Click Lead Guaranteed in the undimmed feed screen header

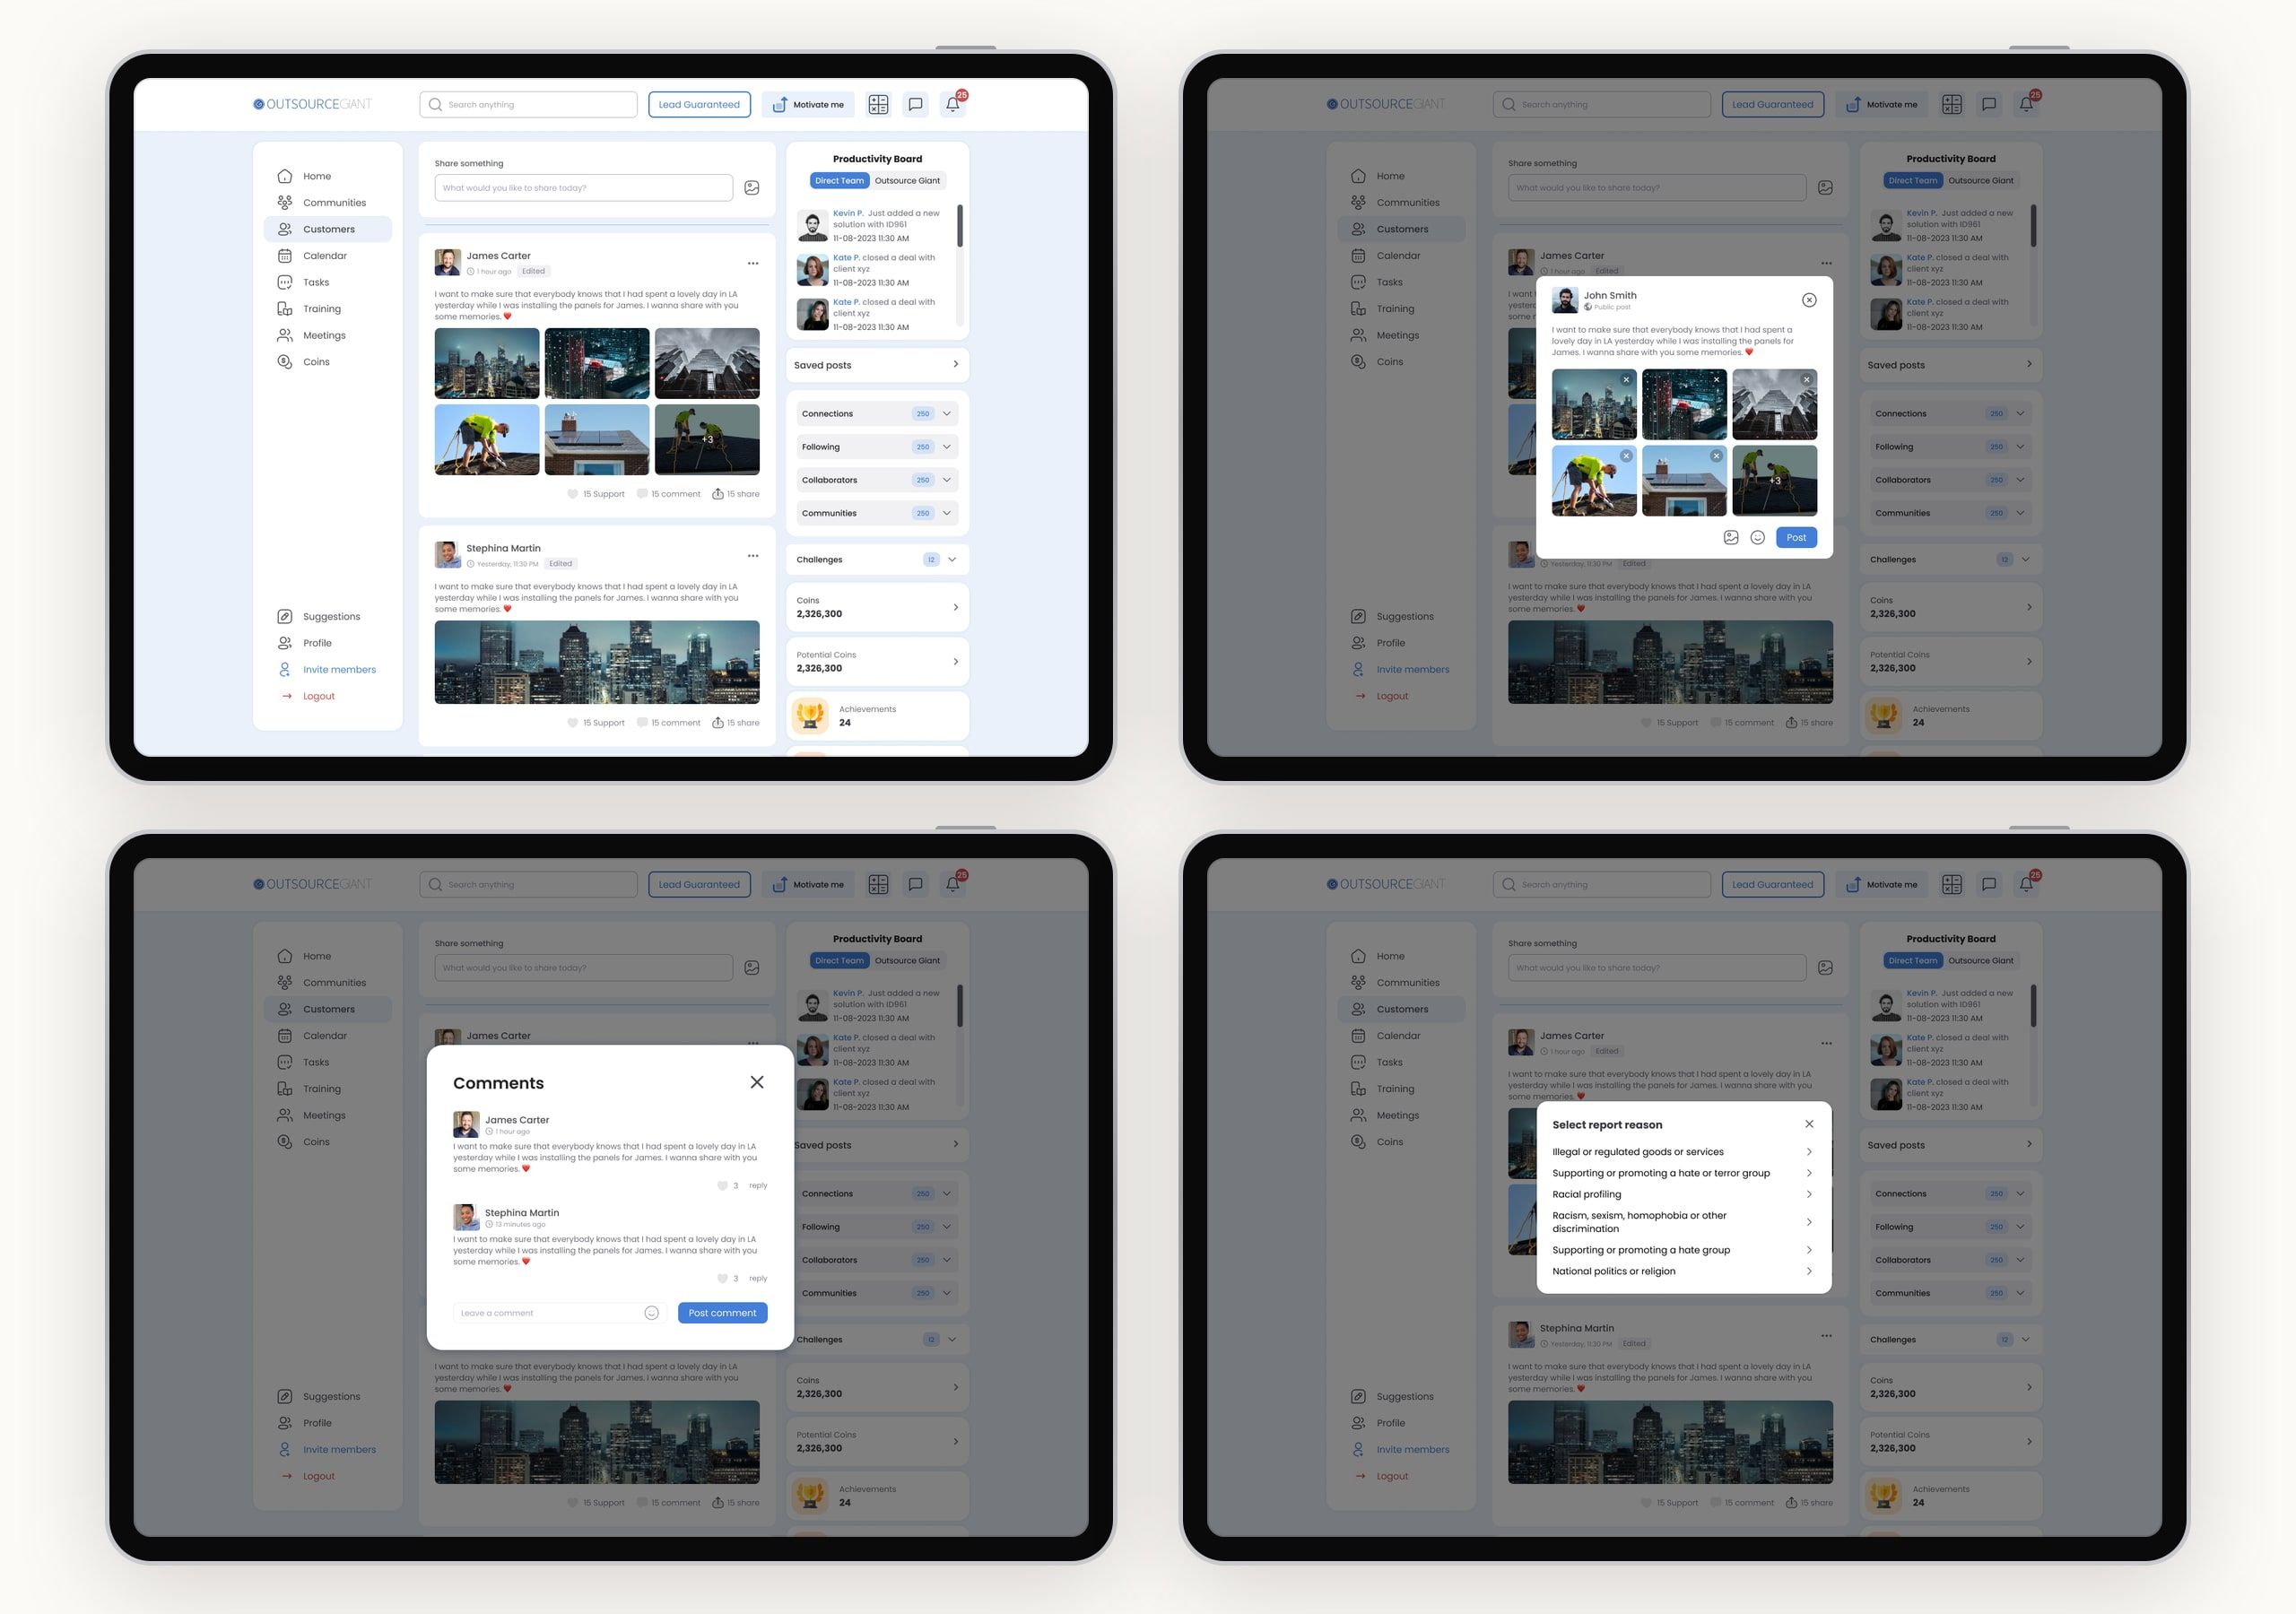coord(699,105)
